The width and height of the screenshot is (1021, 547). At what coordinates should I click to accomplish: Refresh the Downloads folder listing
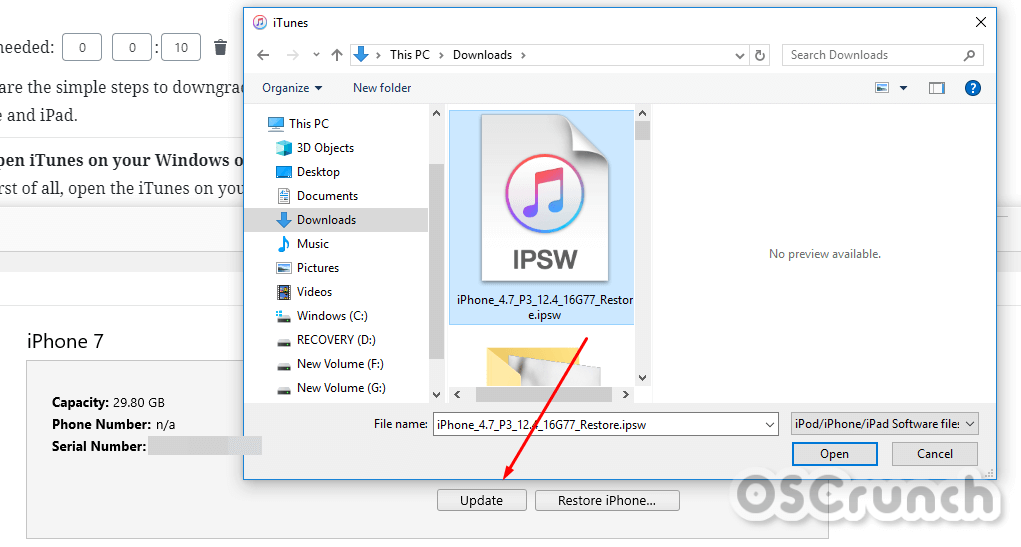point(760,55)
